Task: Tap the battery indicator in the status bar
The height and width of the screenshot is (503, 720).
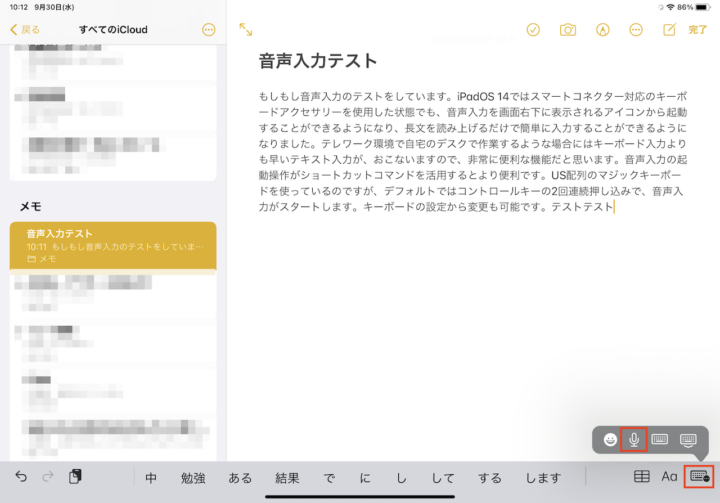Action: pos(703,7)
